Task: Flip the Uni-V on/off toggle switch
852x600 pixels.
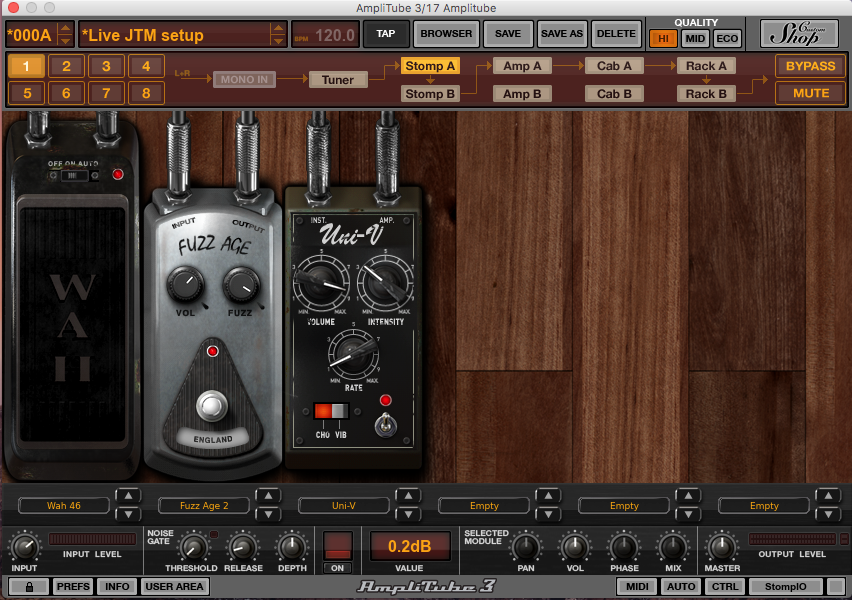Action: (385, 425)
